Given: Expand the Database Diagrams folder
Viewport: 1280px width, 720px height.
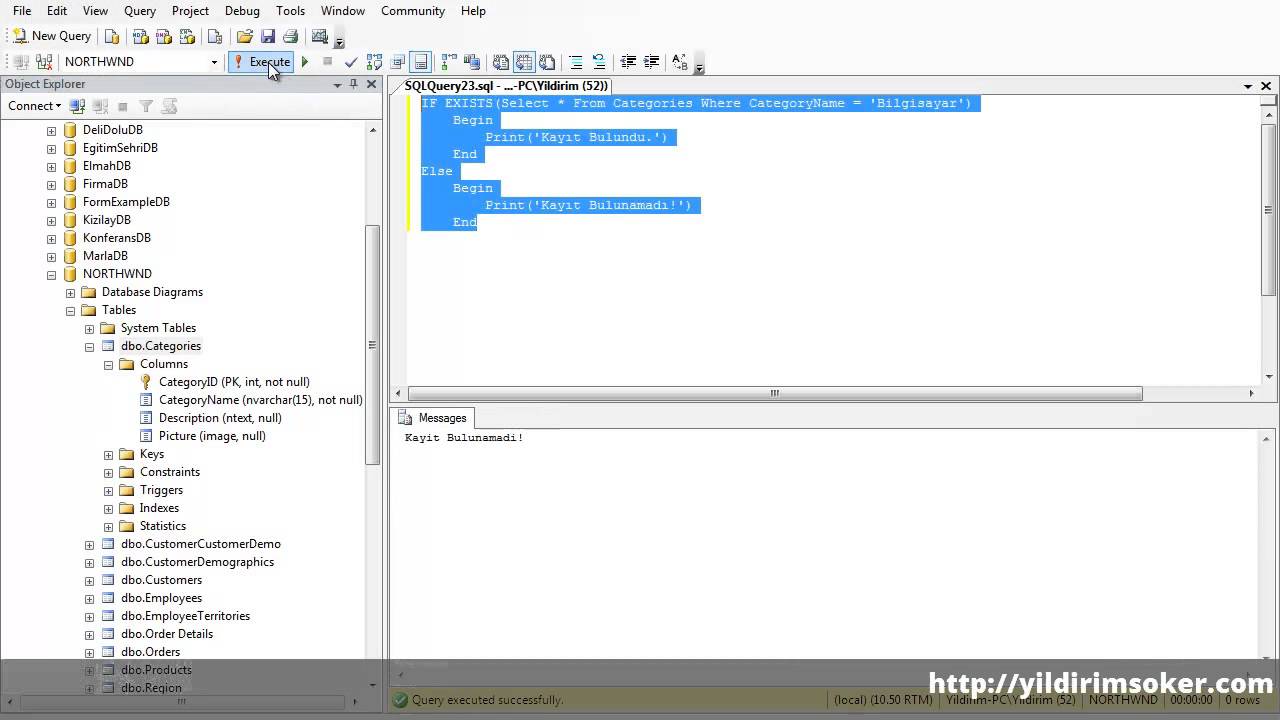Looking at the screenshot, I should 70,292.
